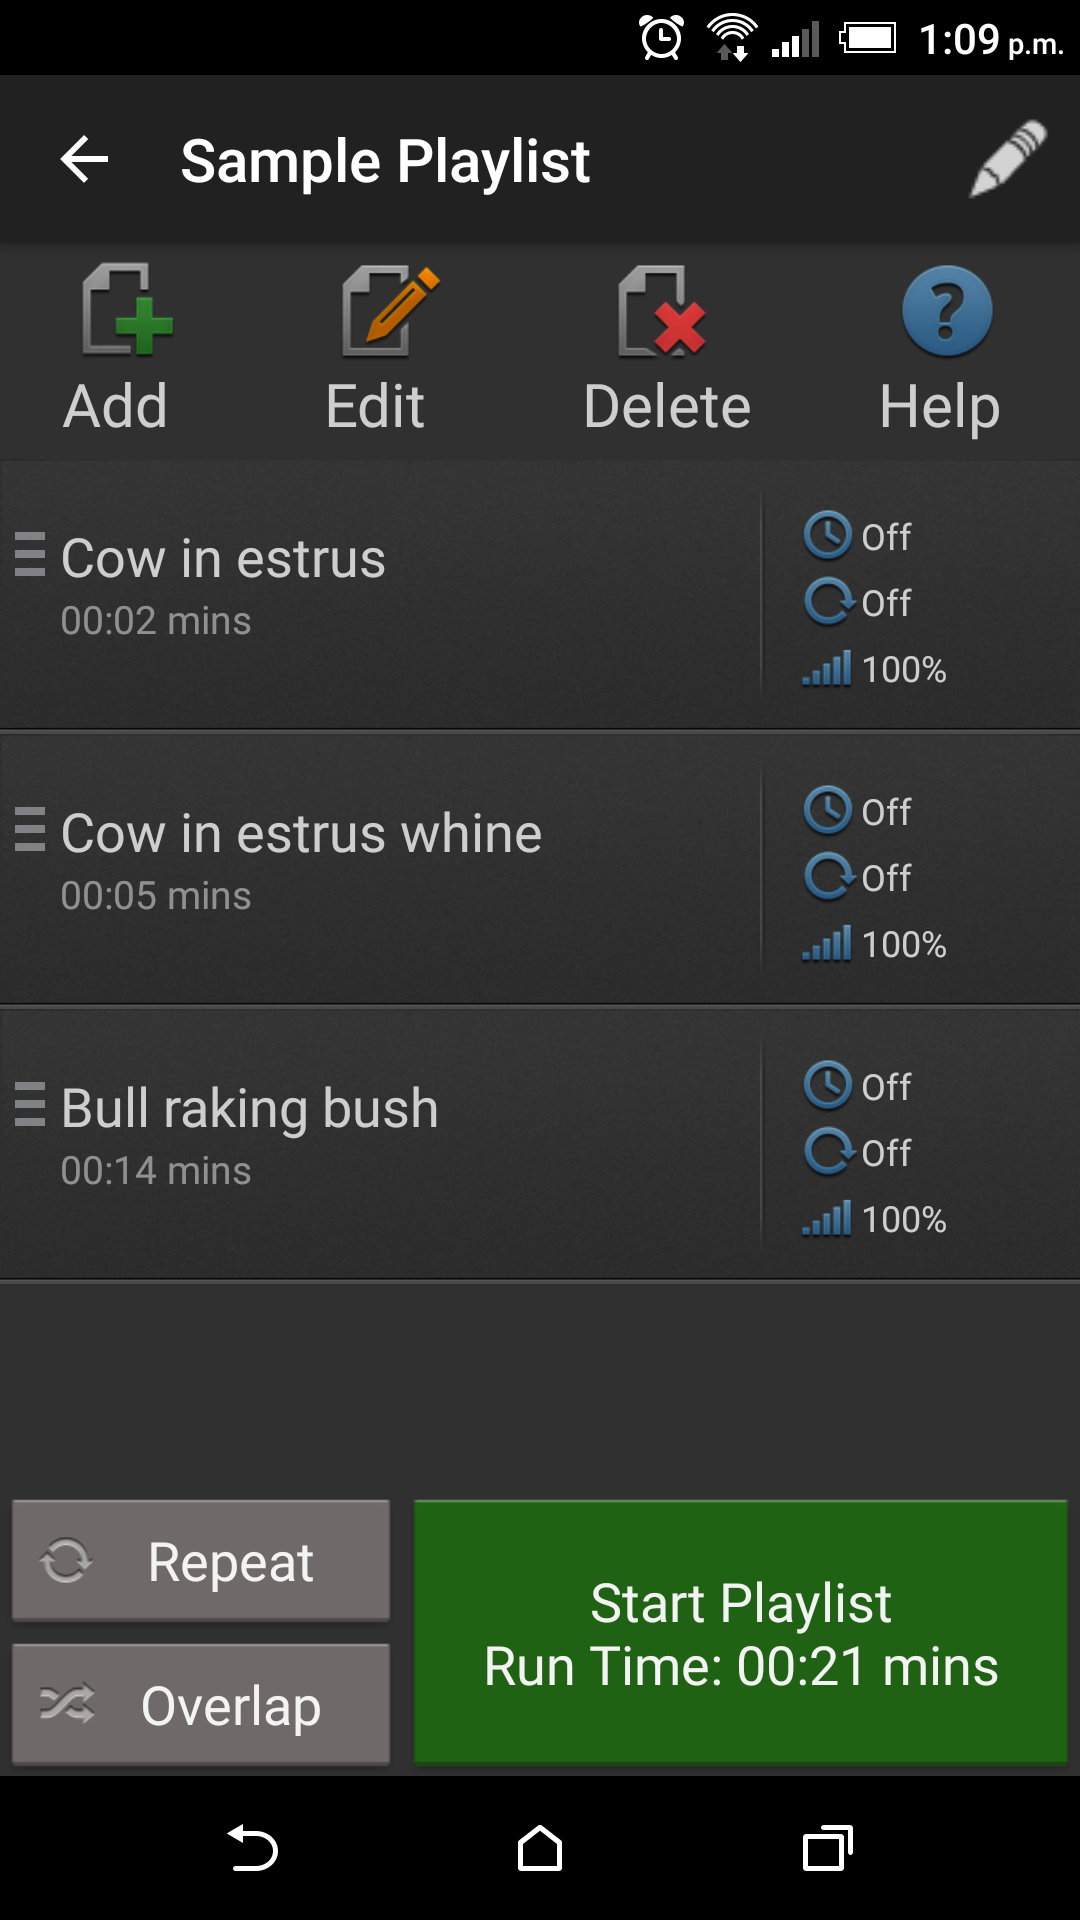
Task: Tap 100% volume for Cow in estrus whine
Action: (x=874, y=944)
